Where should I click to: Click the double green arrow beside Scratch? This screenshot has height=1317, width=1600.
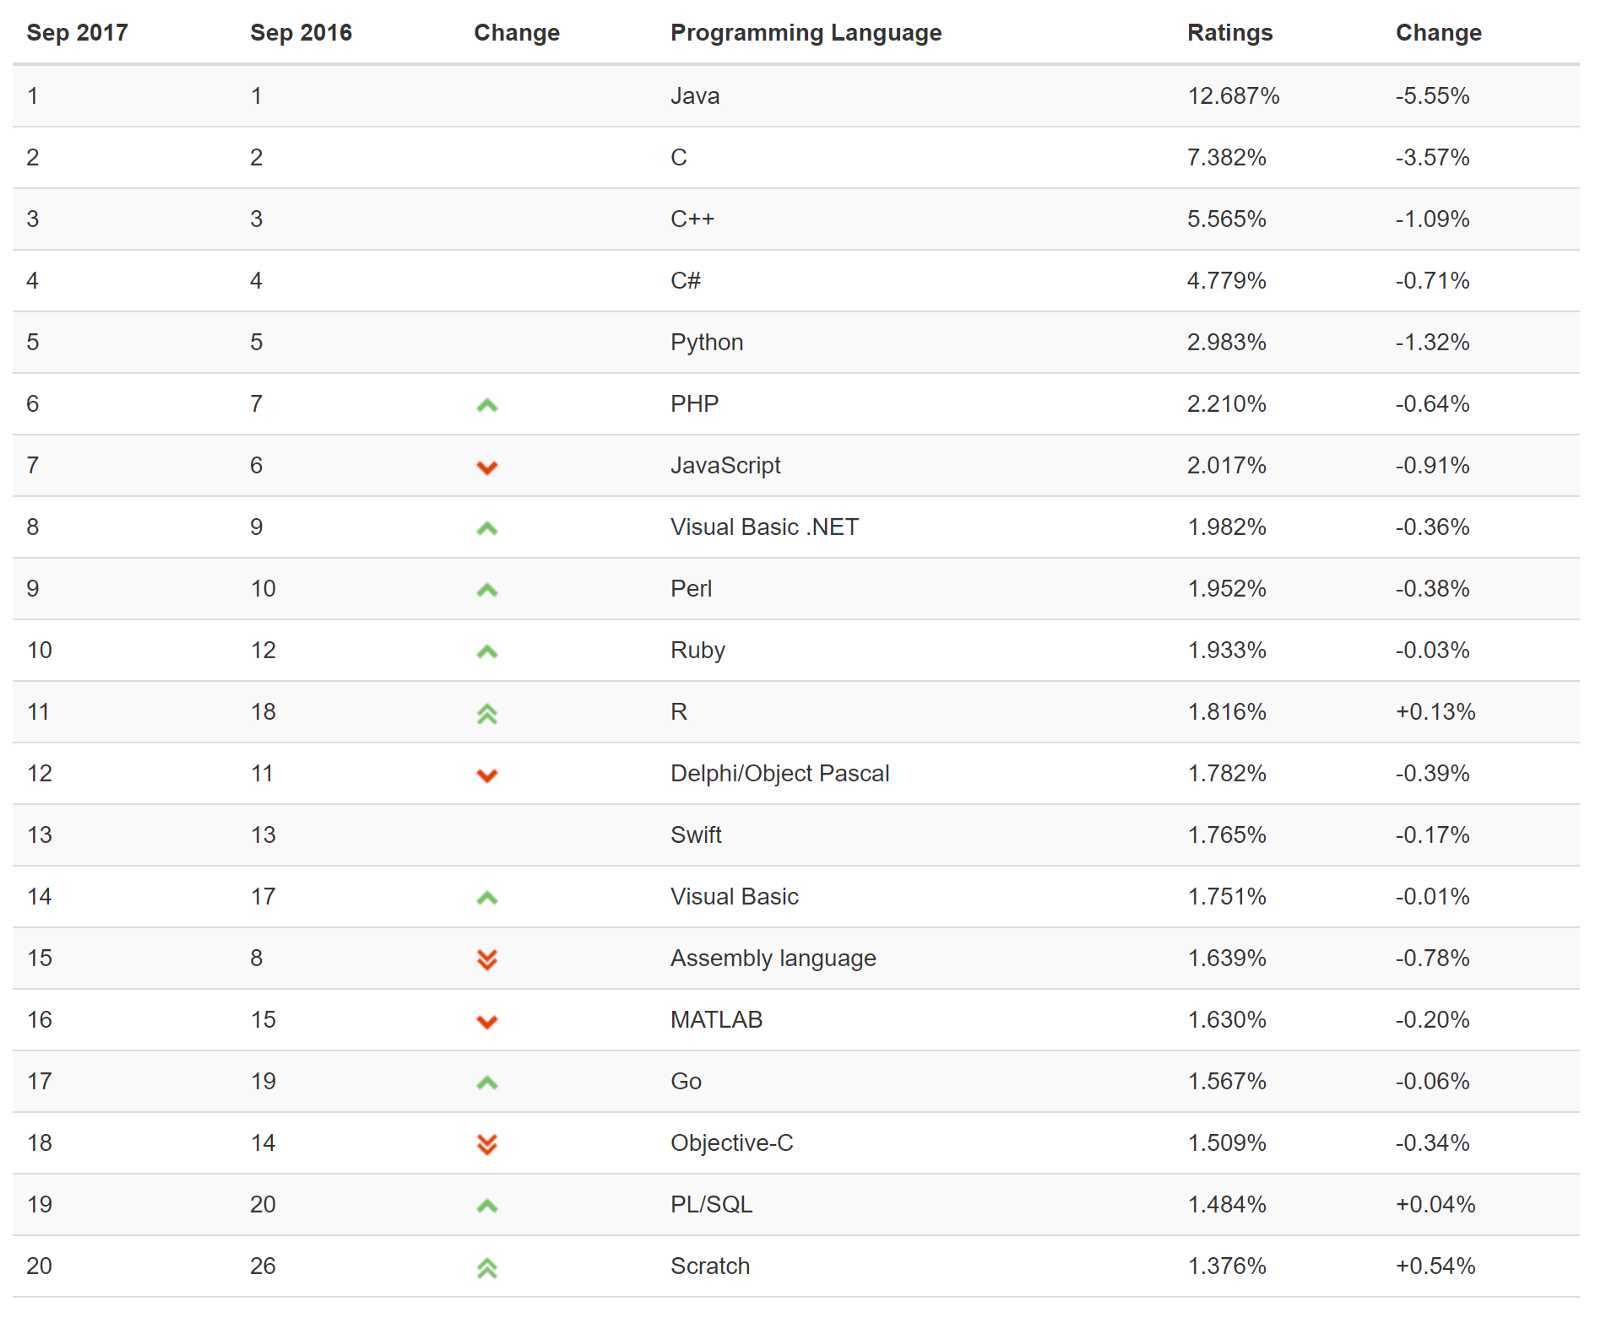pos(487,1267)
